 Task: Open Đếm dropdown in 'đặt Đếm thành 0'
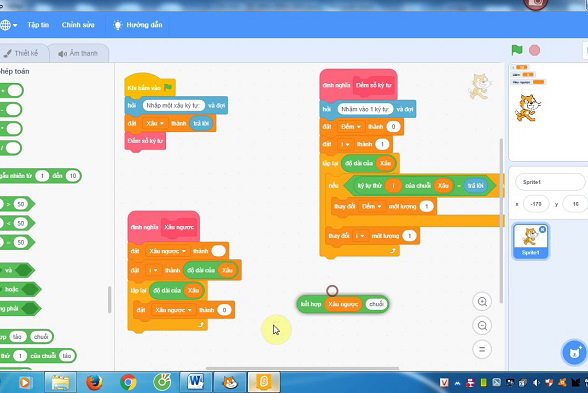[x=351, y=127]
